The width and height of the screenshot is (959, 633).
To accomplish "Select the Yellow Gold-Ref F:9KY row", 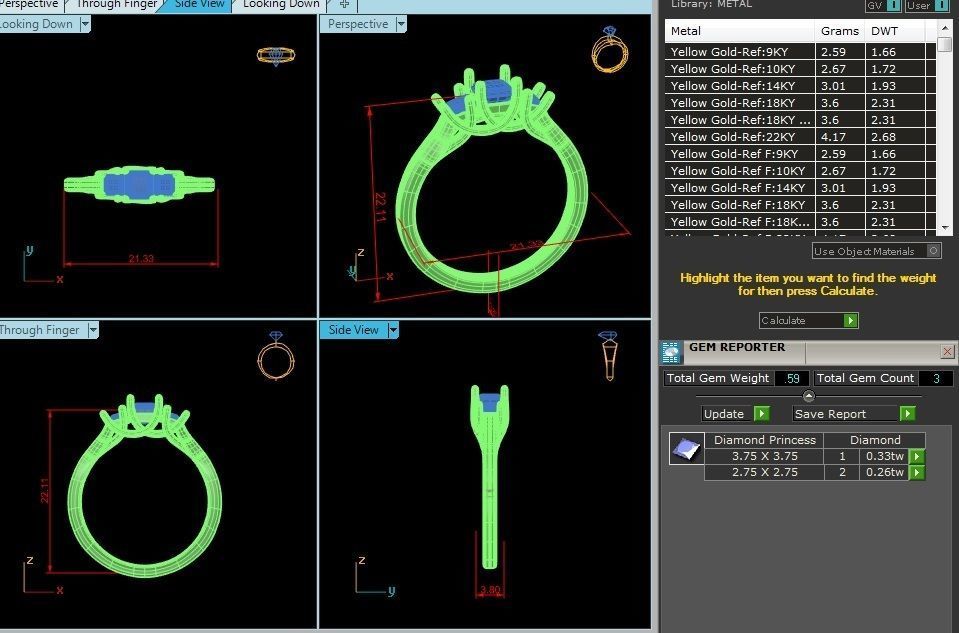I will click(800, 154).
